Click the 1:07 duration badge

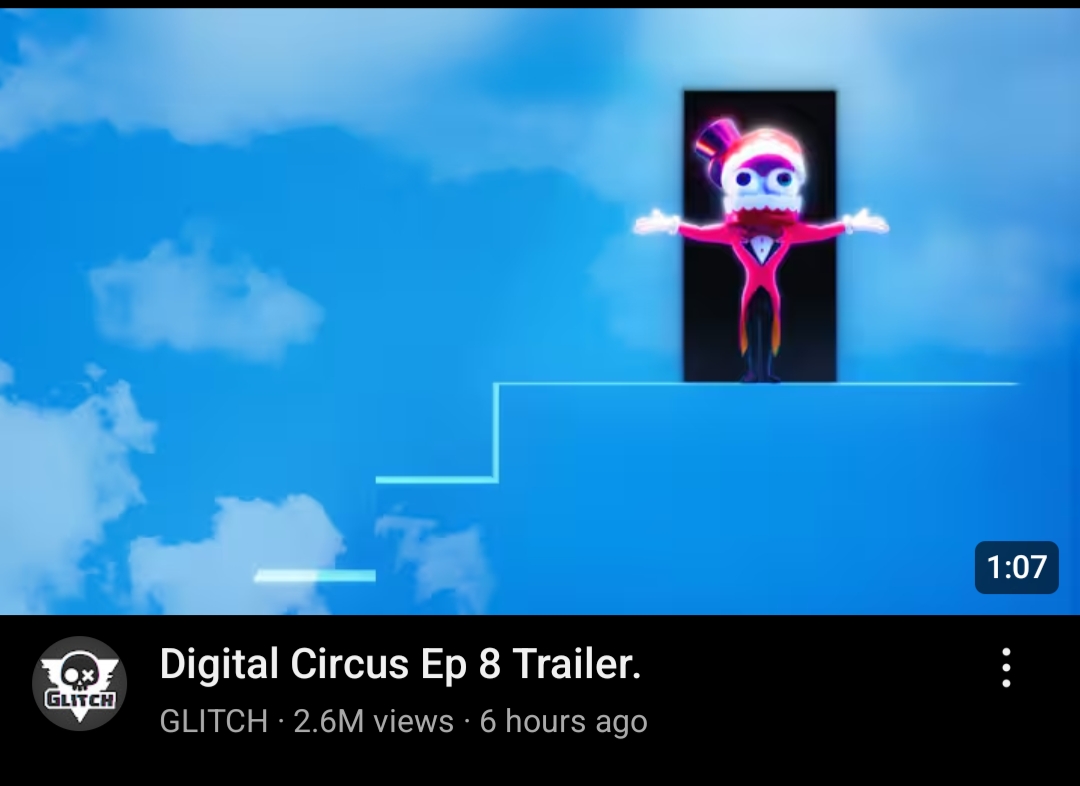pos(1017,567)
